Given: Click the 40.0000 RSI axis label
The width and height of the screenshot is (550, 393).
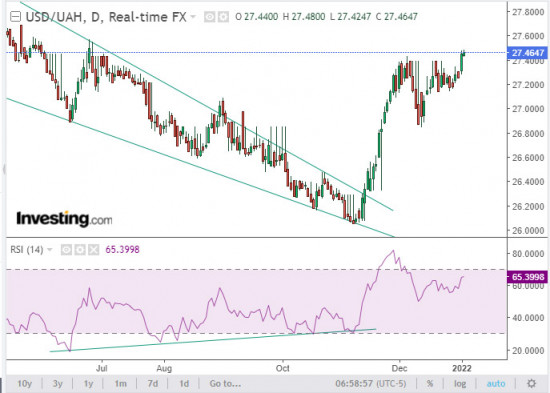Looking at the screenshot, I should click(528, 318).
